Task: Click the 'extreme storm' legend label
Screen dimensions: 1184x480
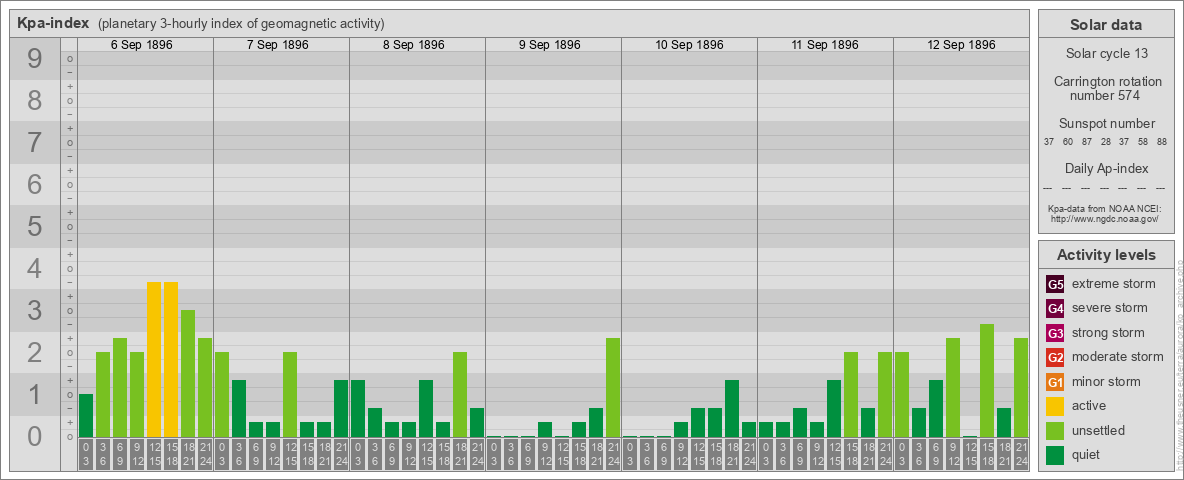Action: [x=1114, y=284]
